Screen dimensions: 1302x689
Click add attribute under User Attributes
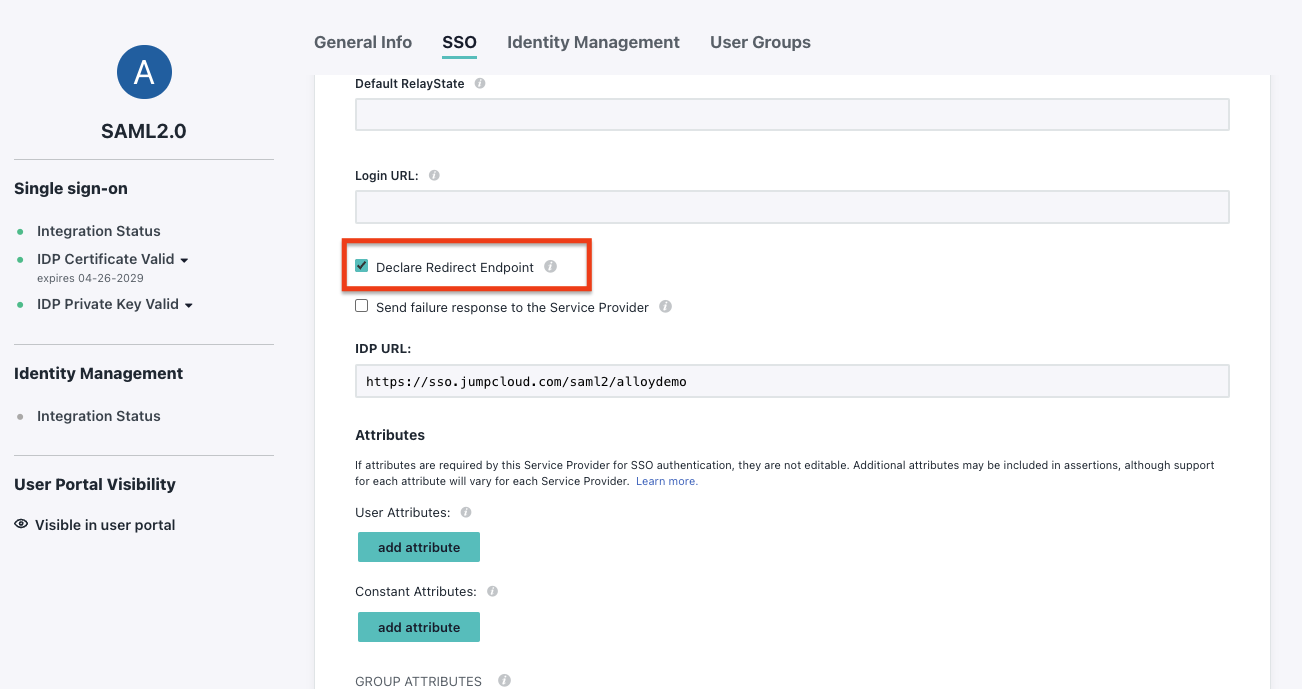click(419, 547)
